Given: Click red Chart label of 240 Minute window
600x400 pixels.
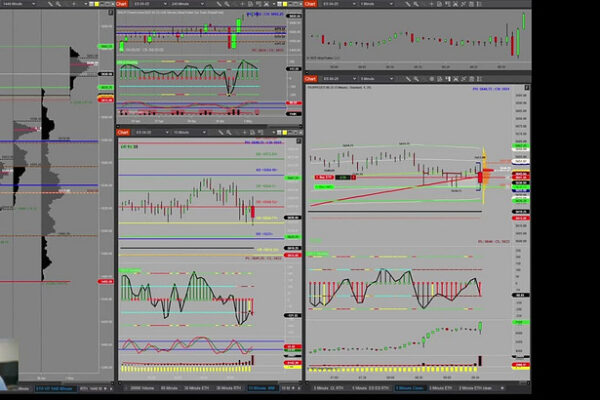Looking at the screenshot, I should [121, 4].
